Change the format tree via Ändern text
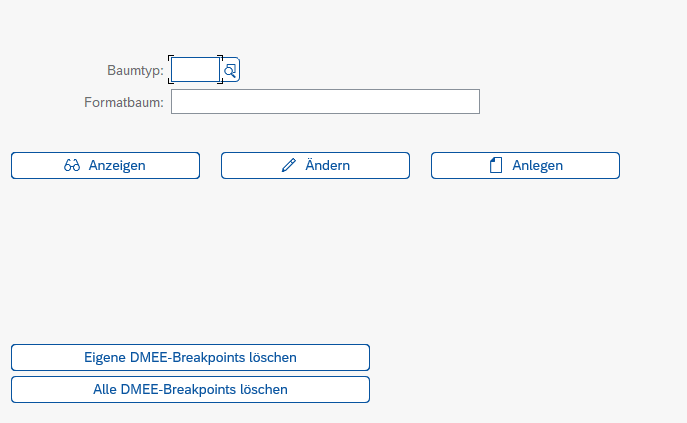Viewport: 687px width, 423px height. click(x=327, y=166)
